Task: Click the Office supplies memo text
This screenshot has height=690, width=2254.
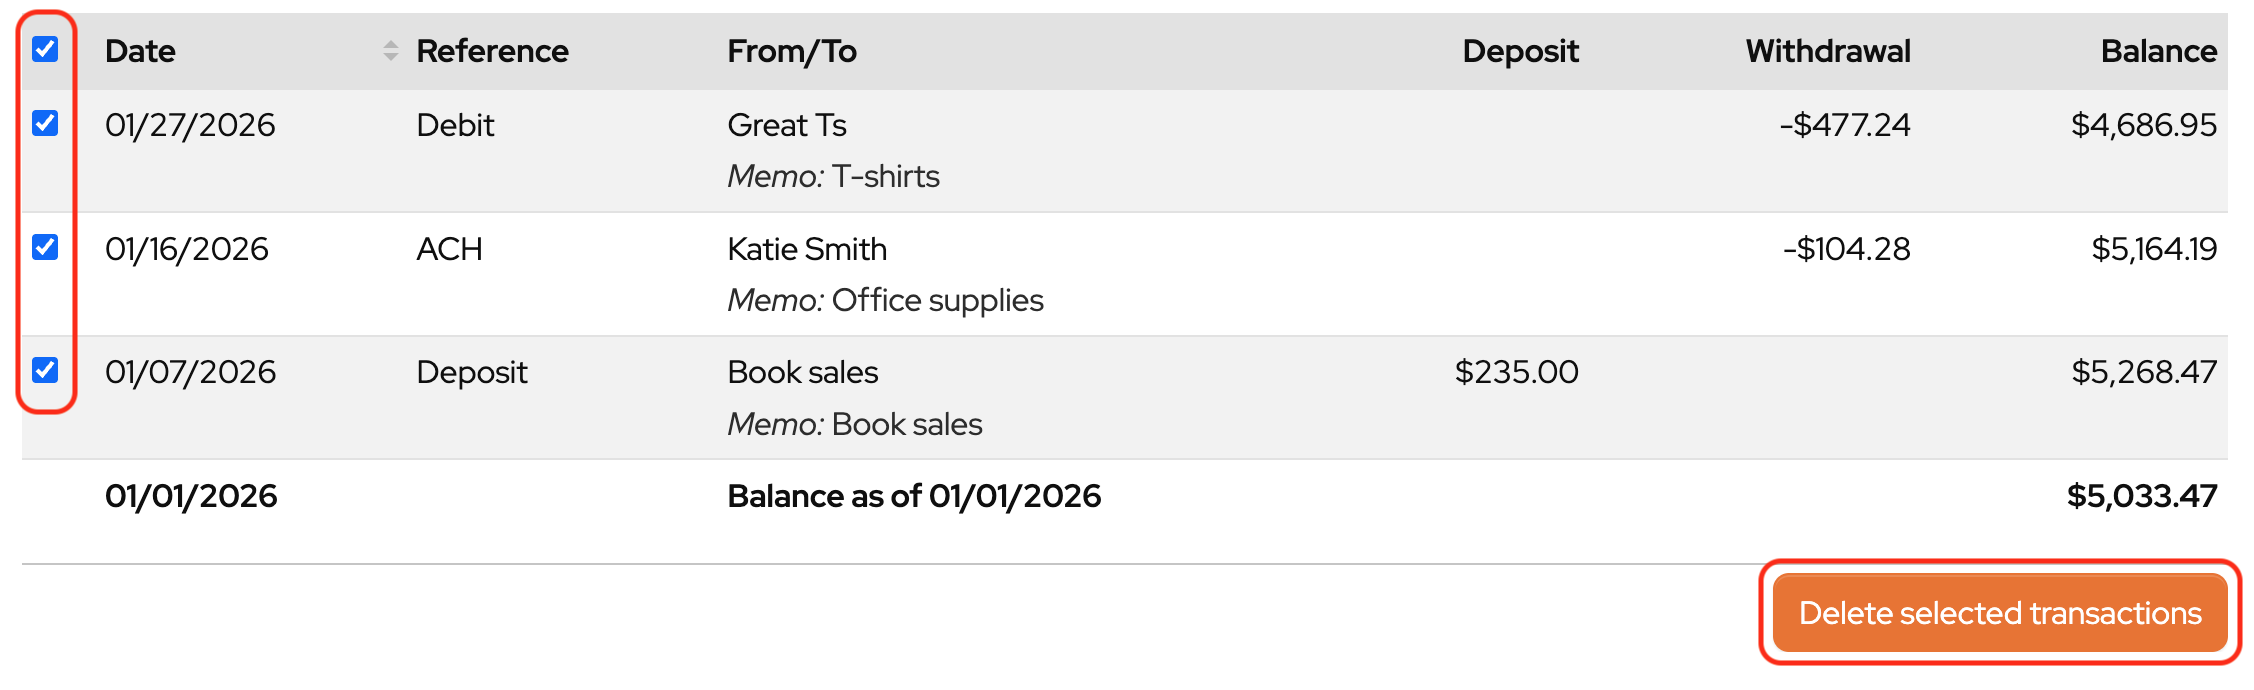Action: click(x=937, y=300)
